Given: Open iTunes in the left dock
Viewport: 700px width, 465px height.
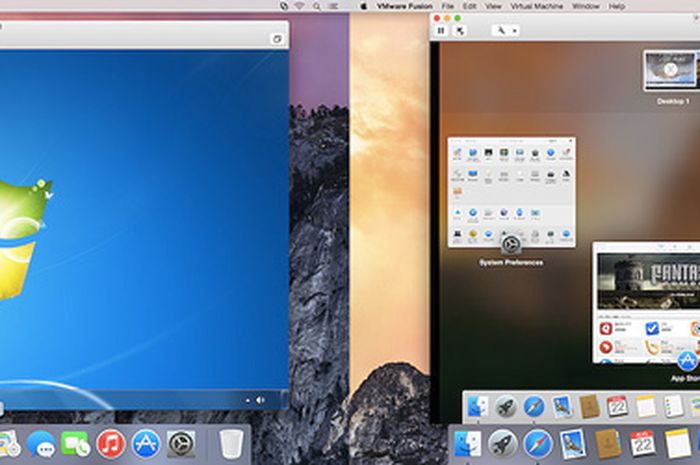Looking at the screenshot, I should (x=110, y=444).
